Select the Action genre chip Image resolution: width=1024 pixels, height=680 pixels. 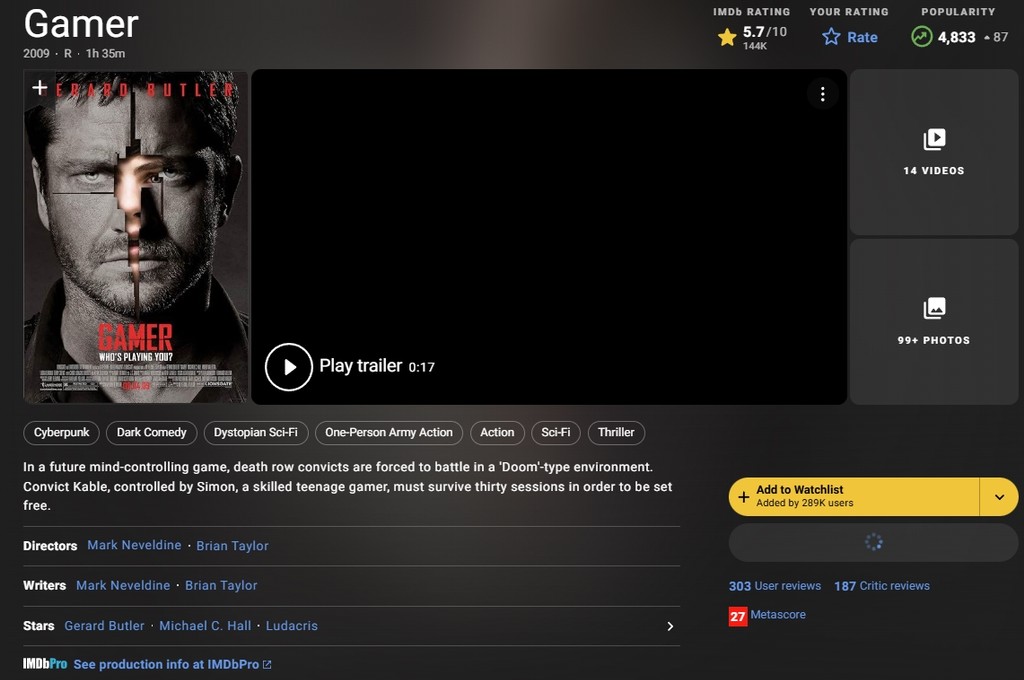pyautogui.click(x=497, y=432)
